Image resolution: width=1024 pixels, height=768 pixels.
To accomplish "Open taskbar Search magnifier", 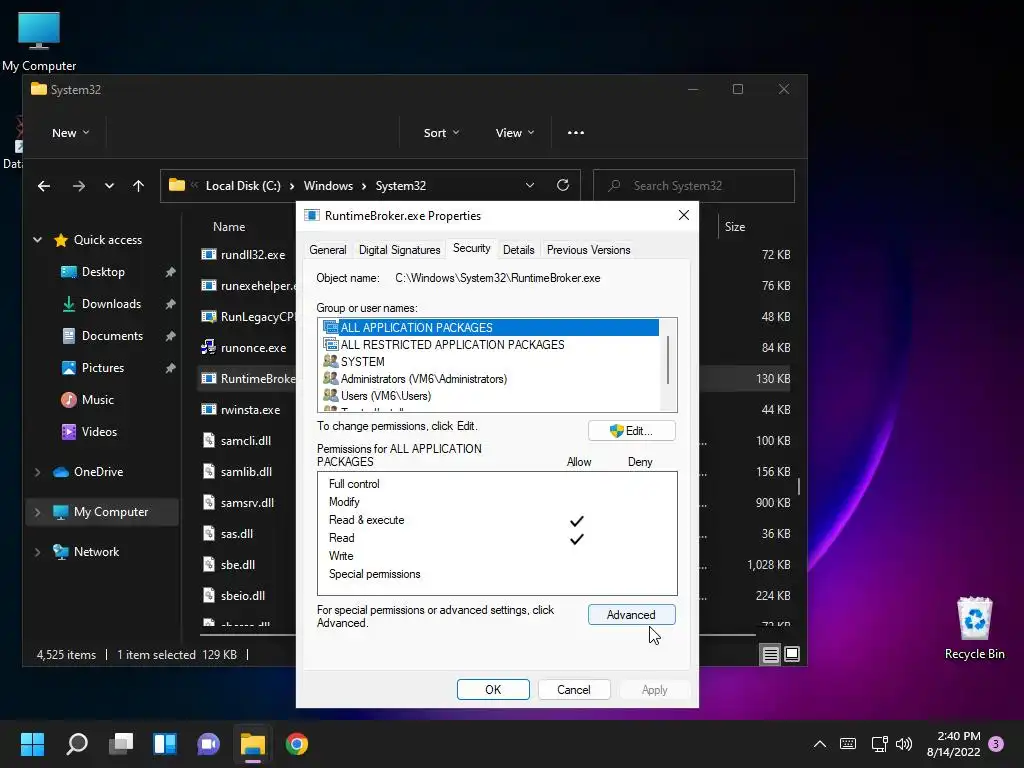I will pos(77,744).
